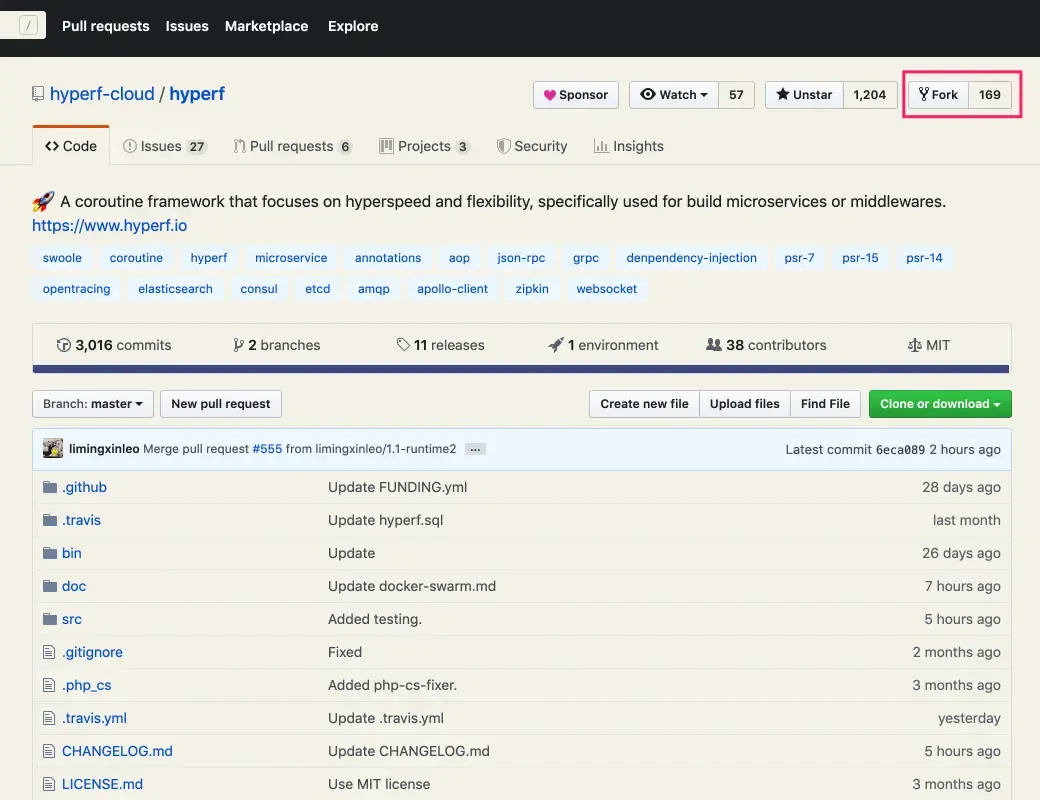Viewport: 1040px width, 800px height.
Task: Click the annotations topic tag
Action: [388, 257]
